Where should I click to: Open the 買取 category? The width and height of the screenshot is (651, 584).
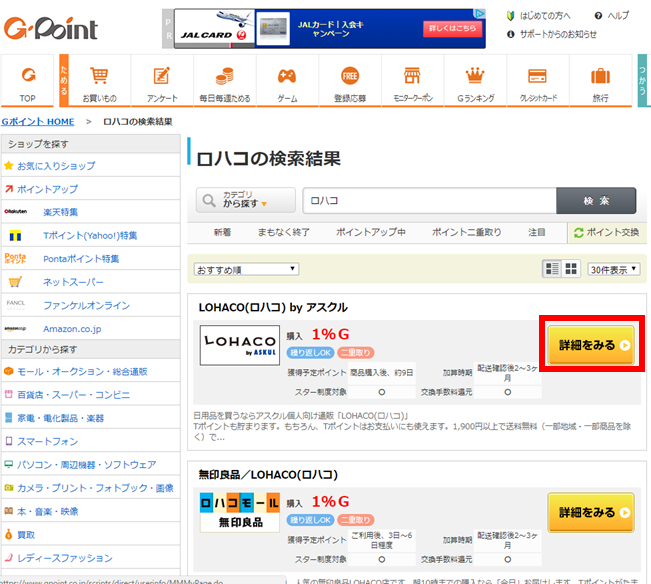[x=26, y=535]
